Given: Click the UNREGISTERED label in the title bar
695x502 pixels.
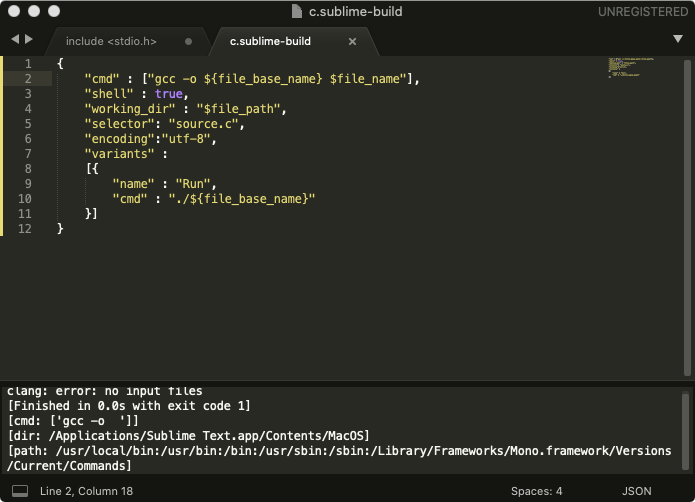Looking at the screenshot, I should 641,12.
